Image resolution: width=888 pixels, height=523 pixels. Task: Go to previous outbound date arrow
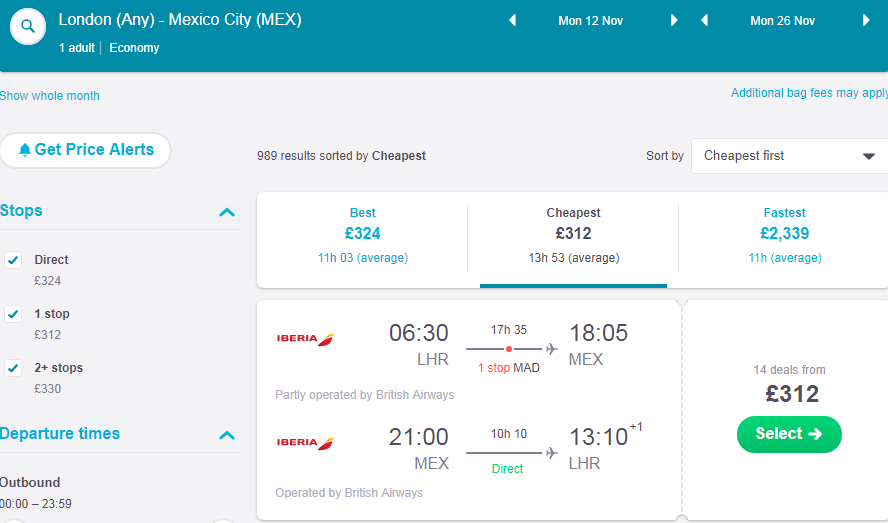pos(513,21)
